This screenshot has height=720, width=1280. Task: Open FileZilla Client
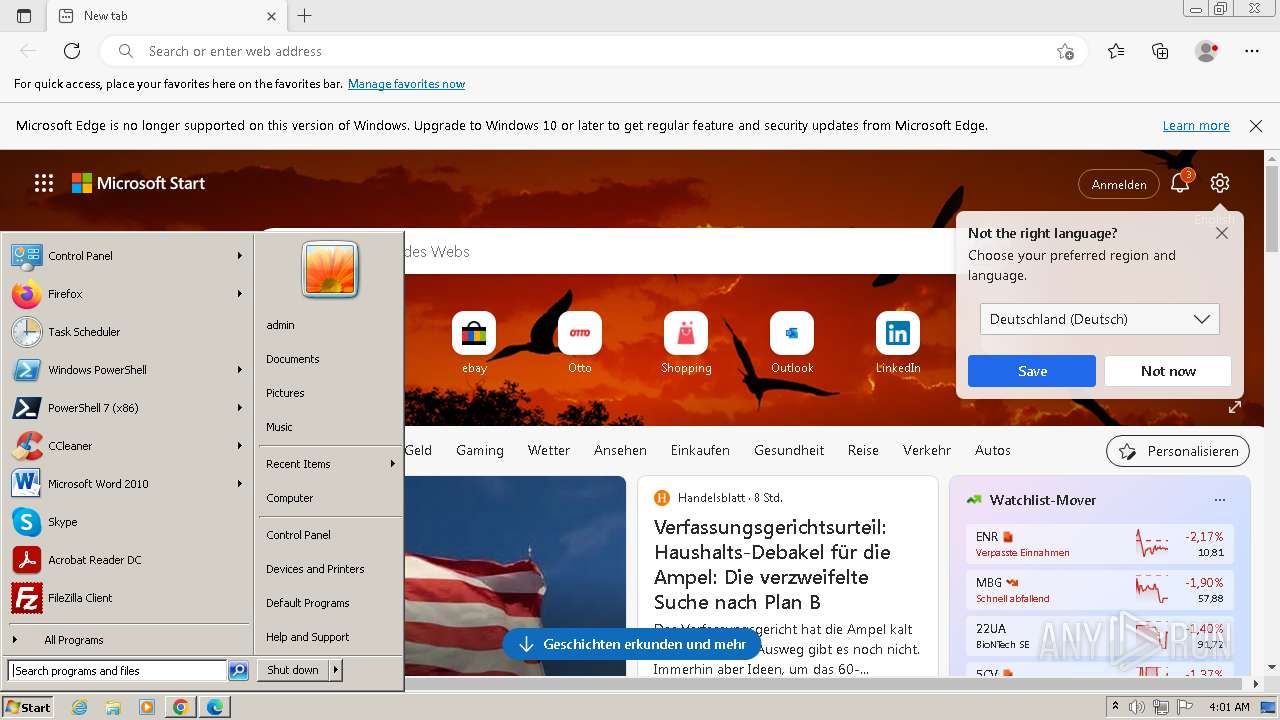[127, 598]
